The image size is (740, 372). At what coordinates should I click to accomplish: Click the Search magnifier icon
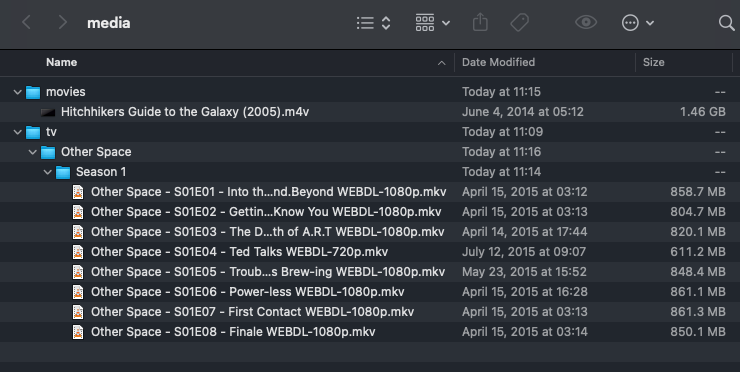point(726,23)
